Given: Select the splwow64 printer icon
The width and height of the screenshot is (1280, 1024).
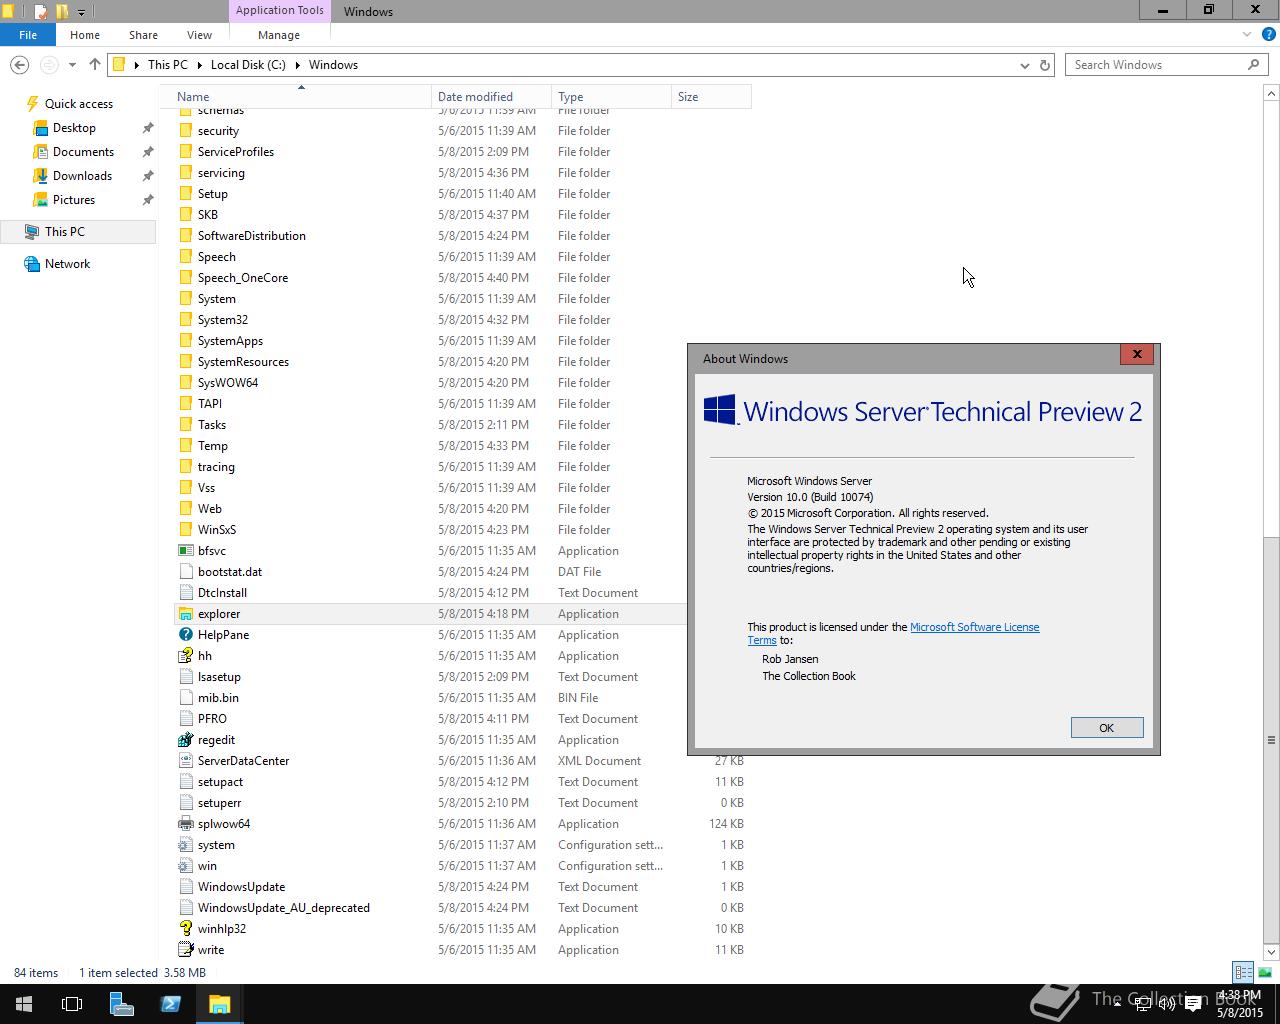Looking at the screenshot, I should (185, 824).
